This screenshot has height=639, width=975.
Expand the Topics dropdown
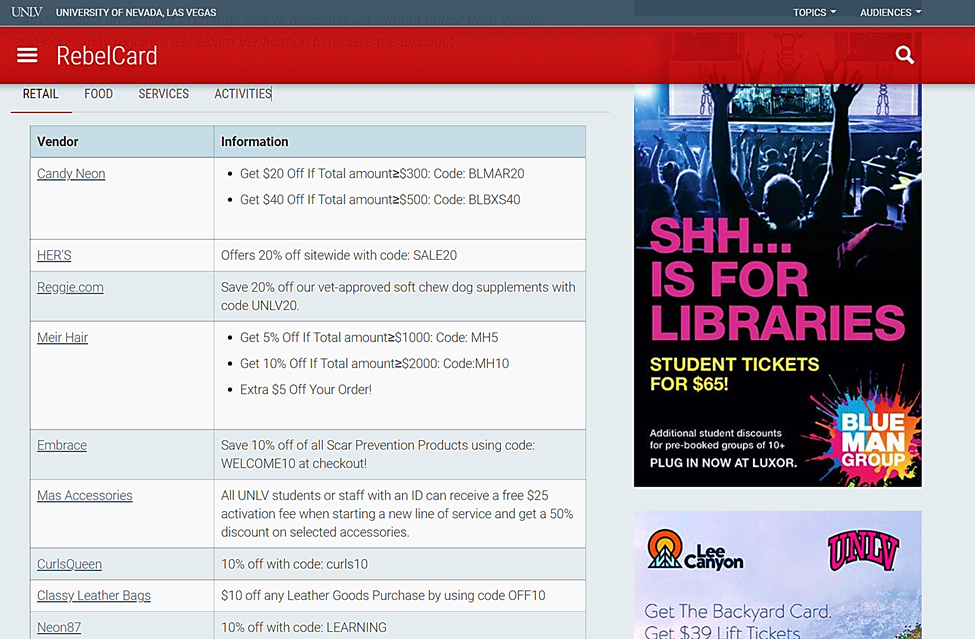pos(815,12)
